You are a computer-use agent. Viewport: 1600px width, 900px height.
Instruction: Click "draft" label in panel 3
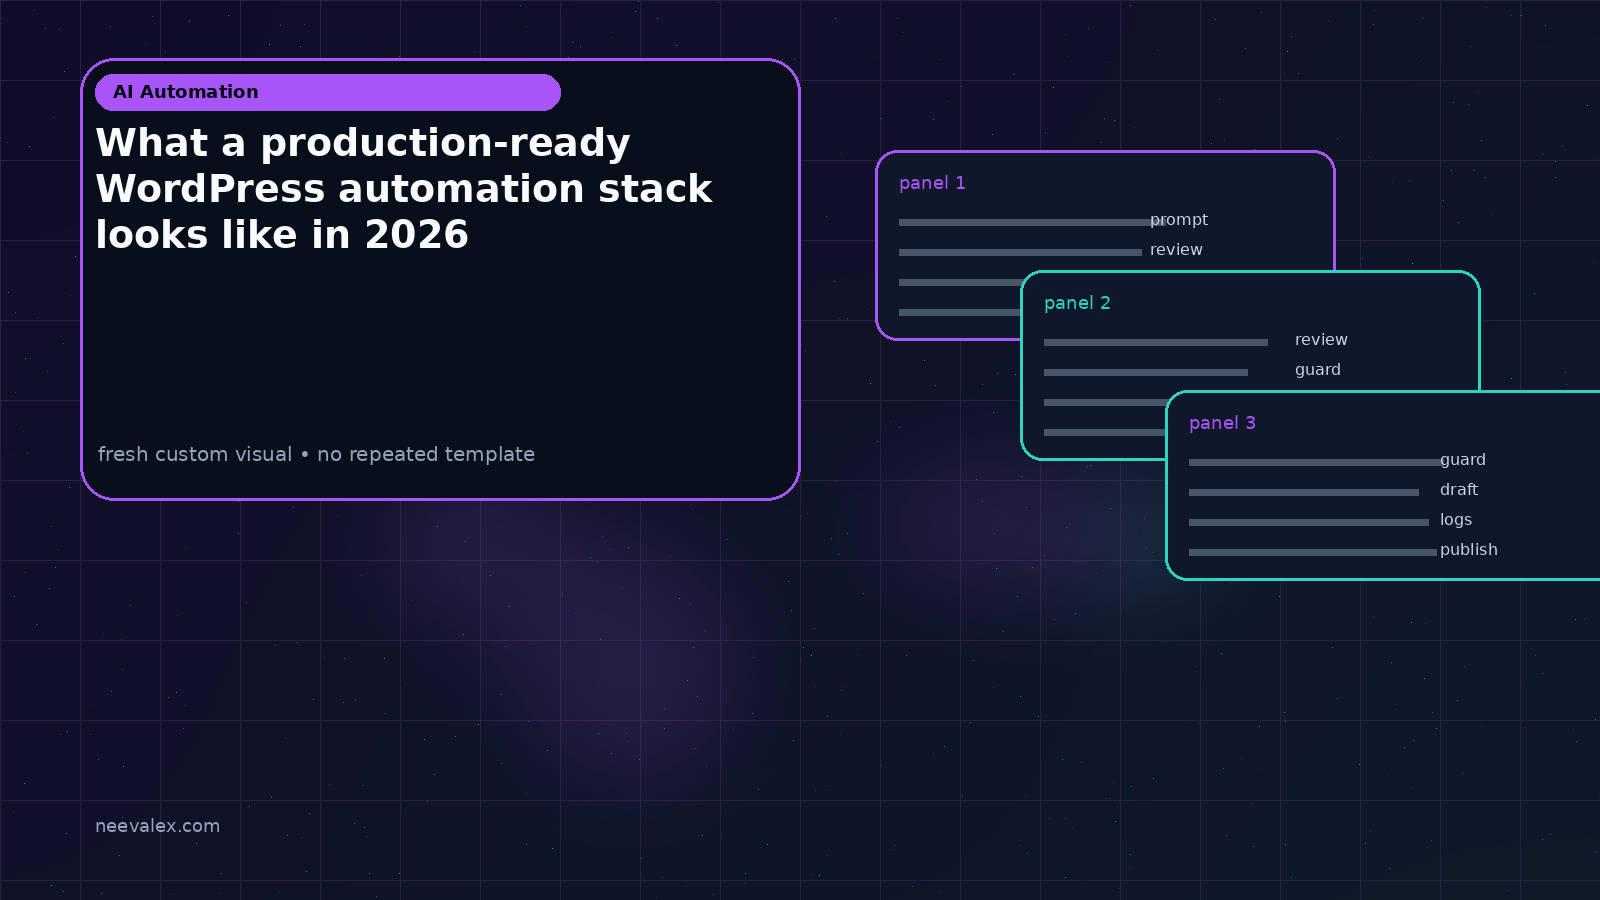(x=1459, y=490)
